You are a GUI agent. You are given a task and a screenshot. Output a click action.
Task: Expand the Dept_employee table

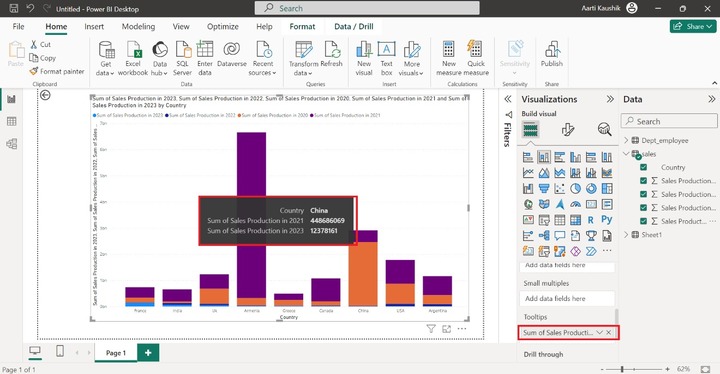click(626, 140)
